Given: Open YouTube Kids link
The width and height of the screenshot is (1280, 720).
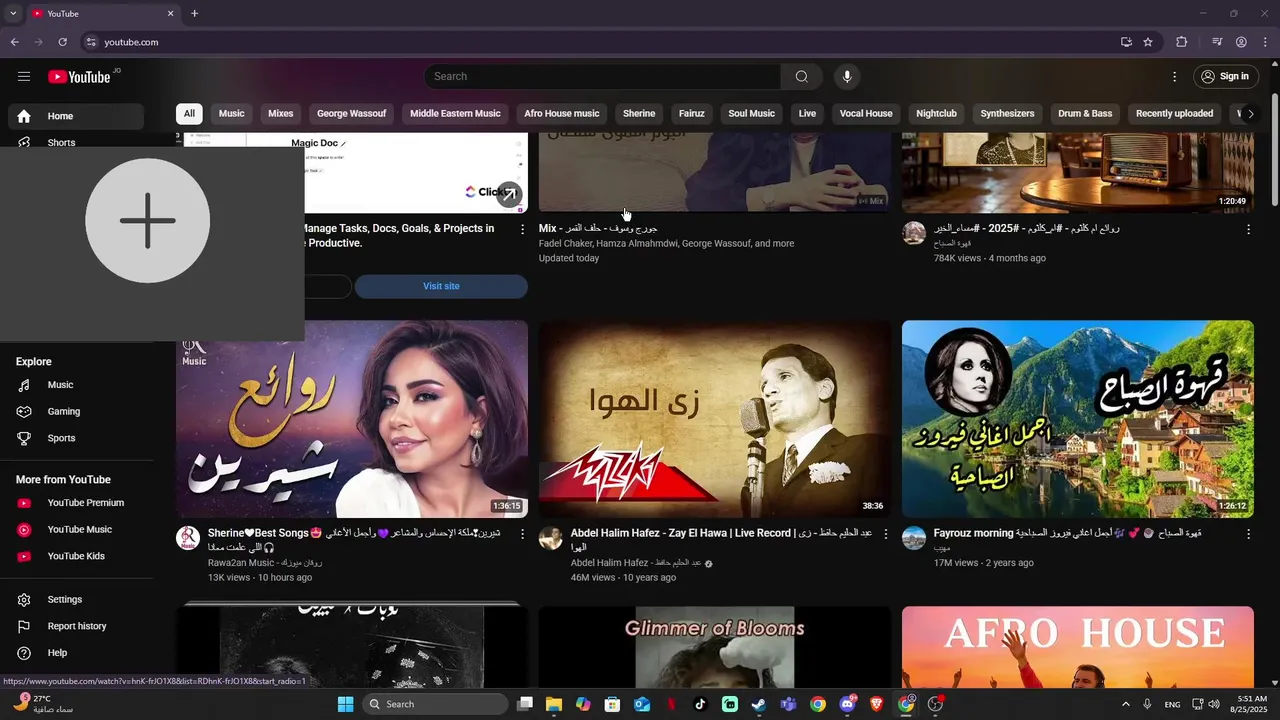Looking at the screenshot, I should (76, 556).
